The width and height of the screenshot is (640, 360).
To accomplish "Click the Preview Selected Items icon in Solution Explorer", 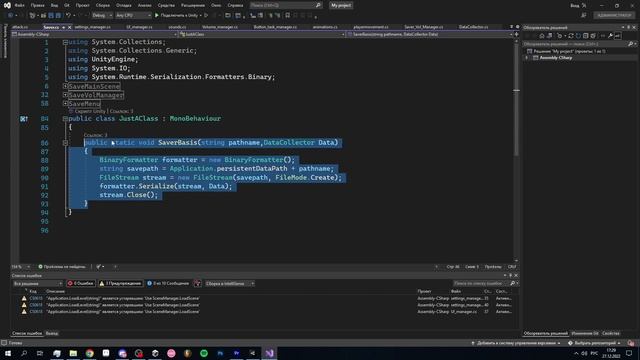I will (x=618, y=36).
